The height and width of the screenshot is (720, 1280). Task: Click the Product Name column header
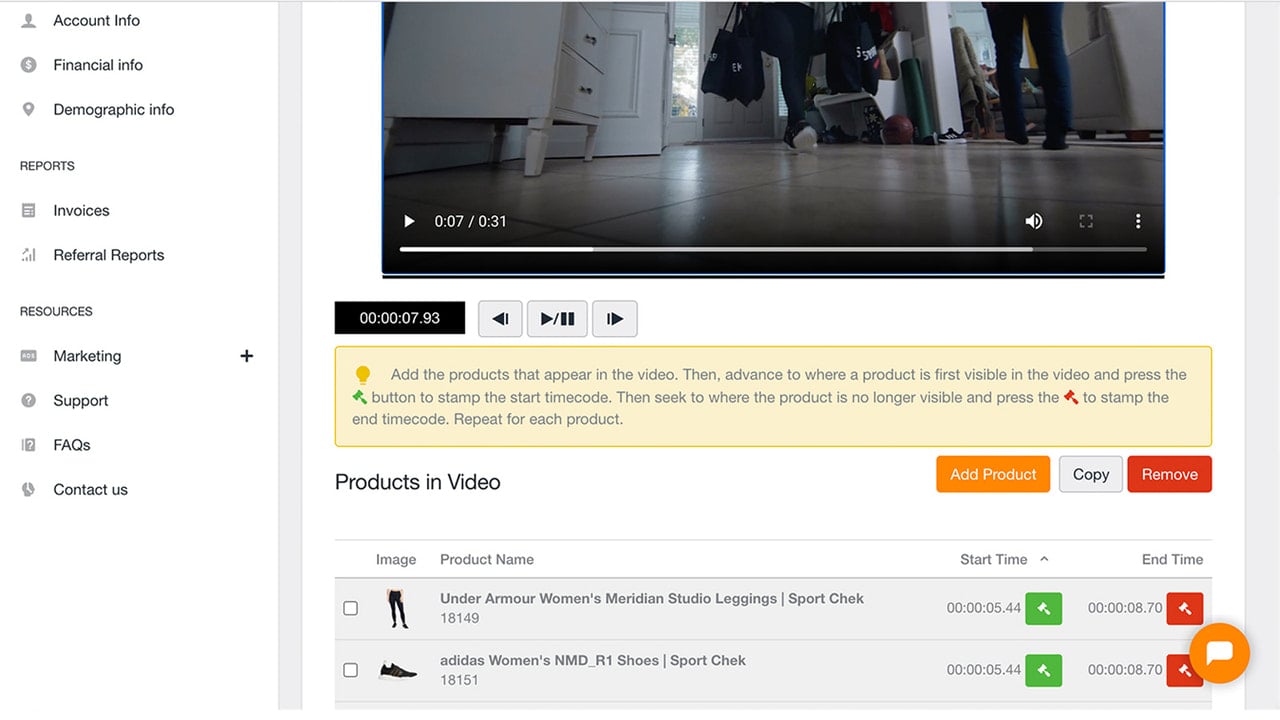pos(487,559)
